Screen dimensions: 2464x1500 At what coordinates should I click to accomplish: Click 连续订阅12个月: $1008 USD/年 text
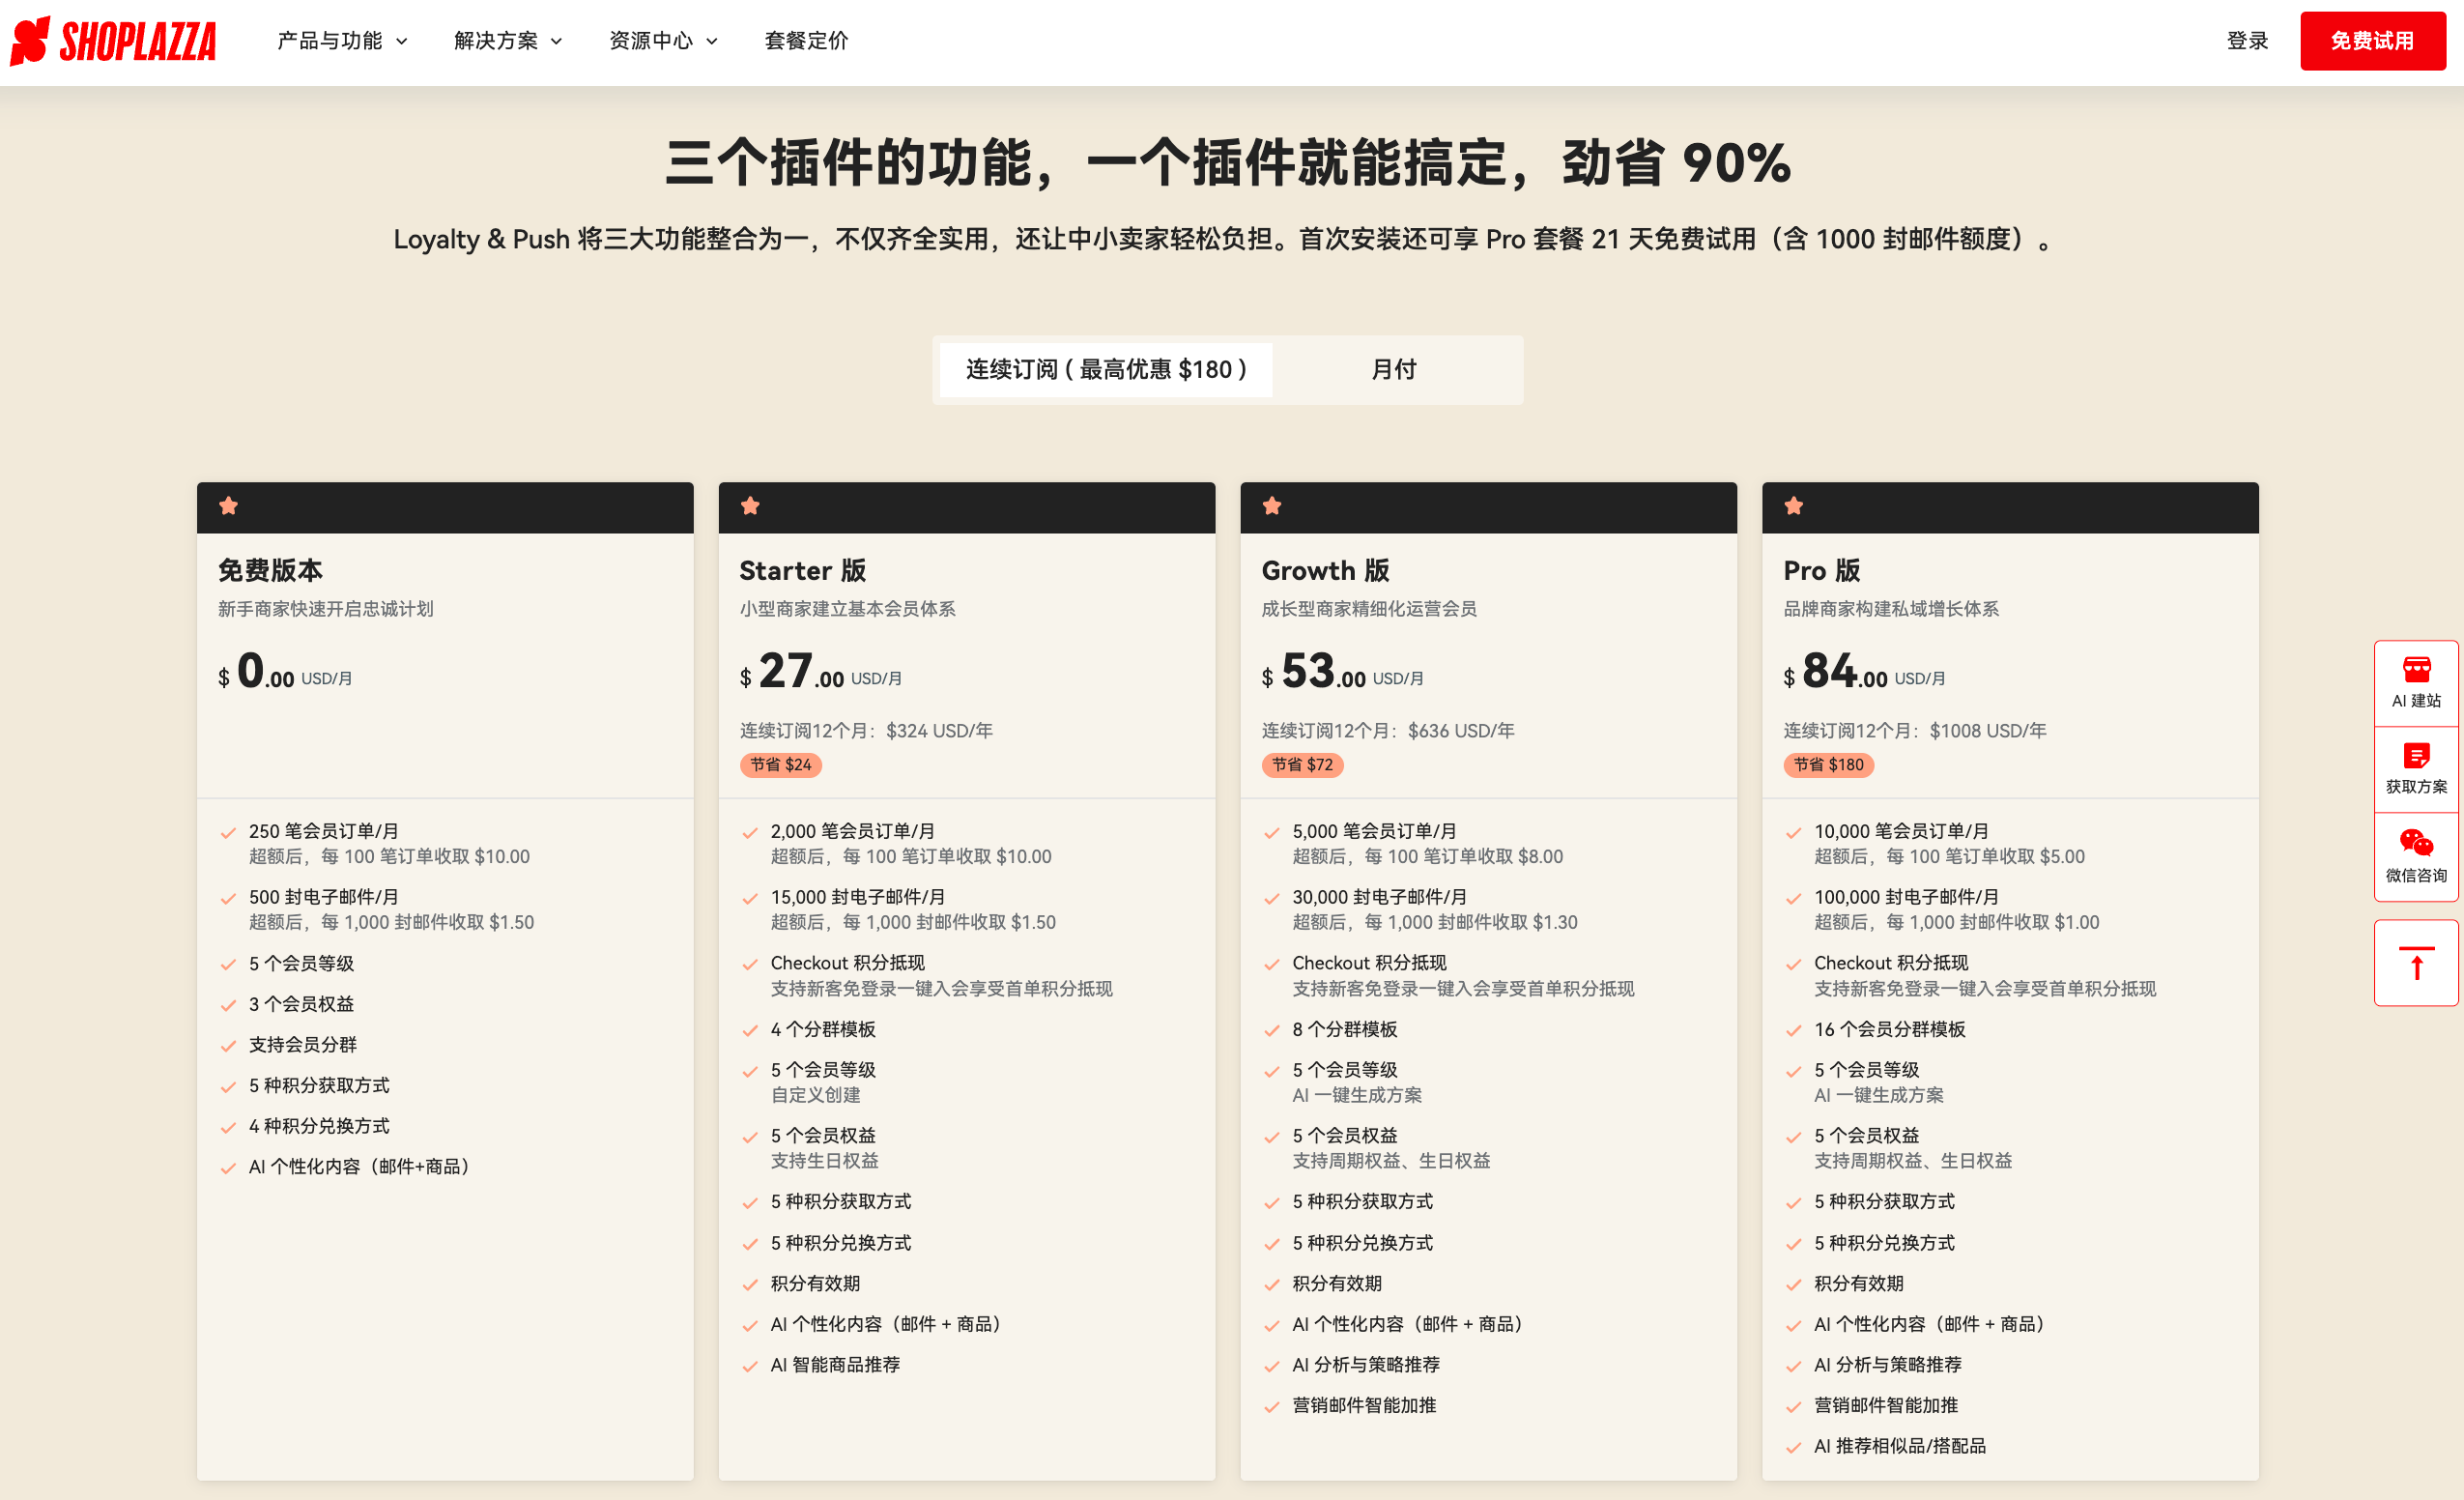(x=1915, y=731)
